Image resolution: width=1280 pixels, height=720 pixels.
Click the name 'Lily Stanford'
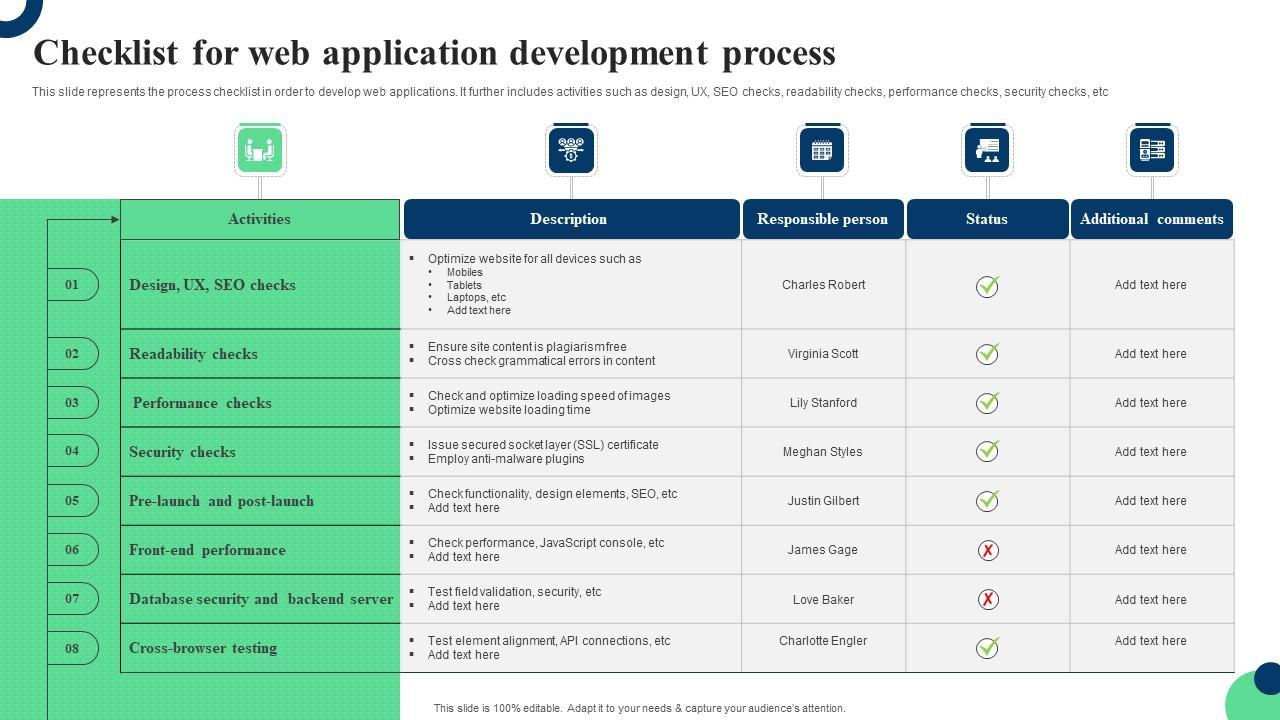click(823, 403)
